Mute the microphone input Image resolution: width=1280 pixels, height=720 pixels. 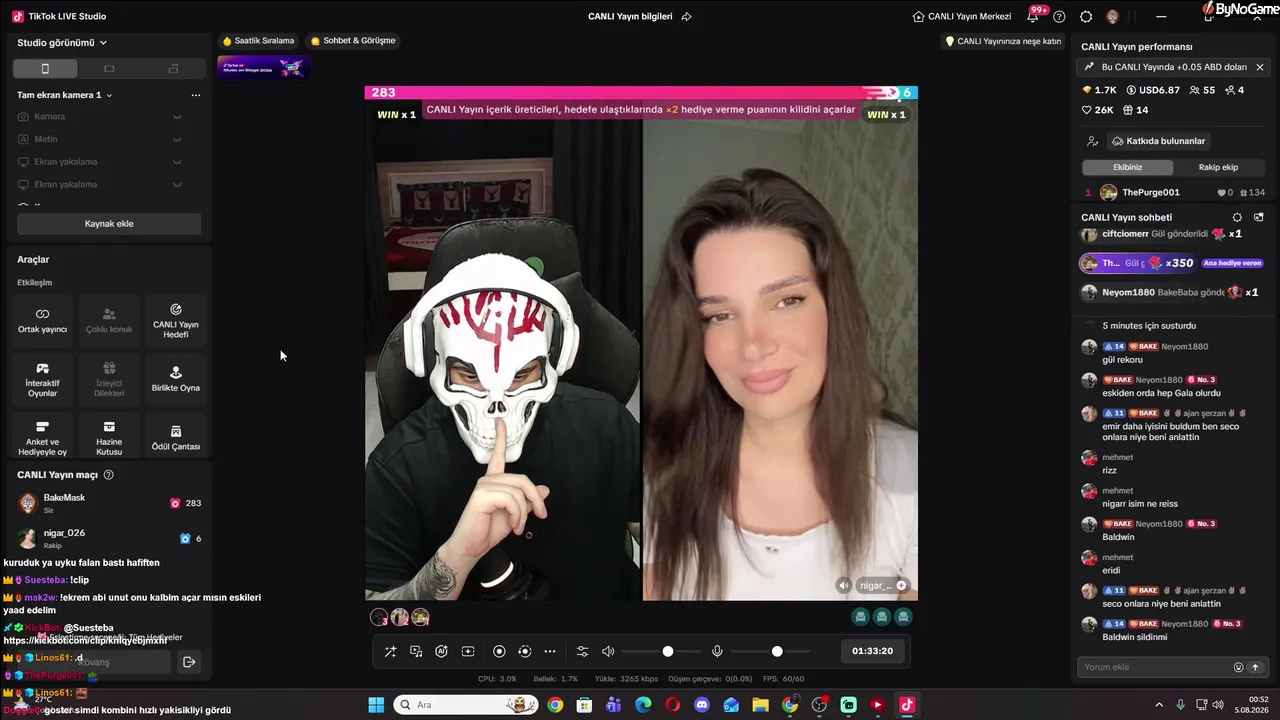717,651
